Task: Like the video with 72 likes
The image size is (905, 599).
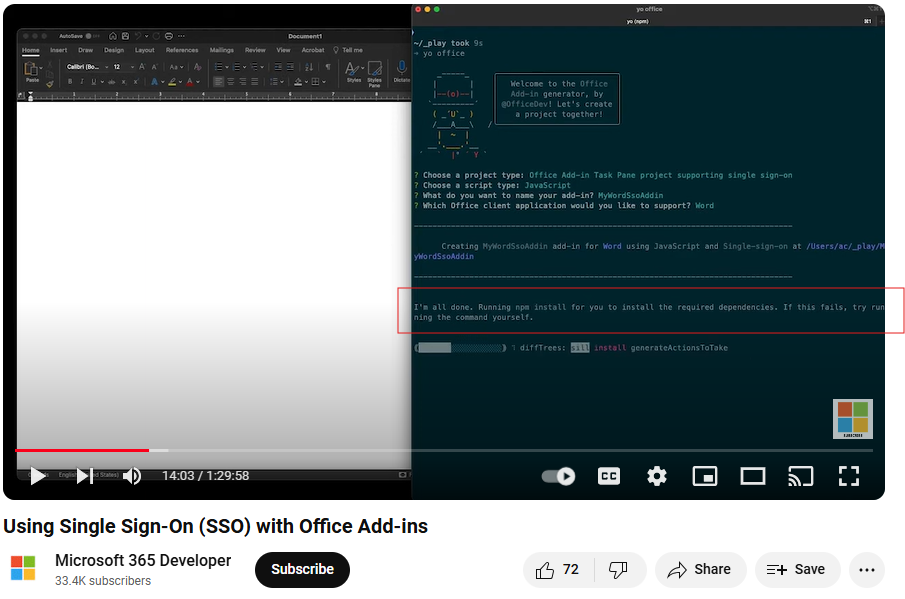Action: (x=558, y=570)
